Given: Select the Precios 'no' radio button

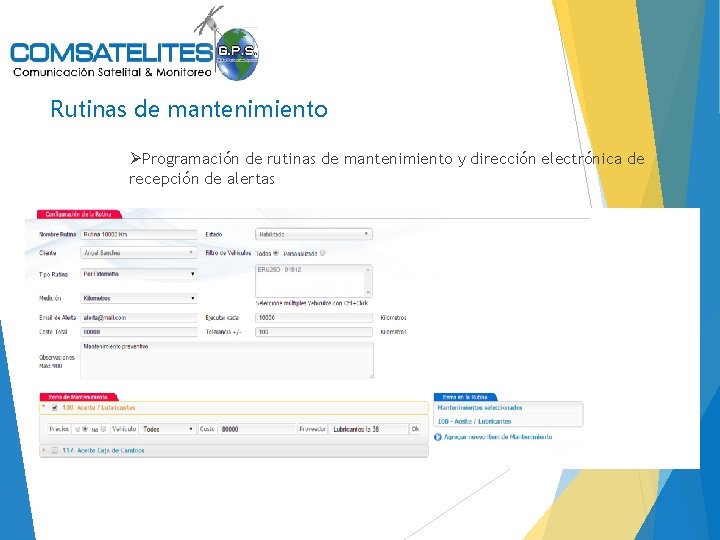Looking at the screenshot, I should (x=103, y=429).
